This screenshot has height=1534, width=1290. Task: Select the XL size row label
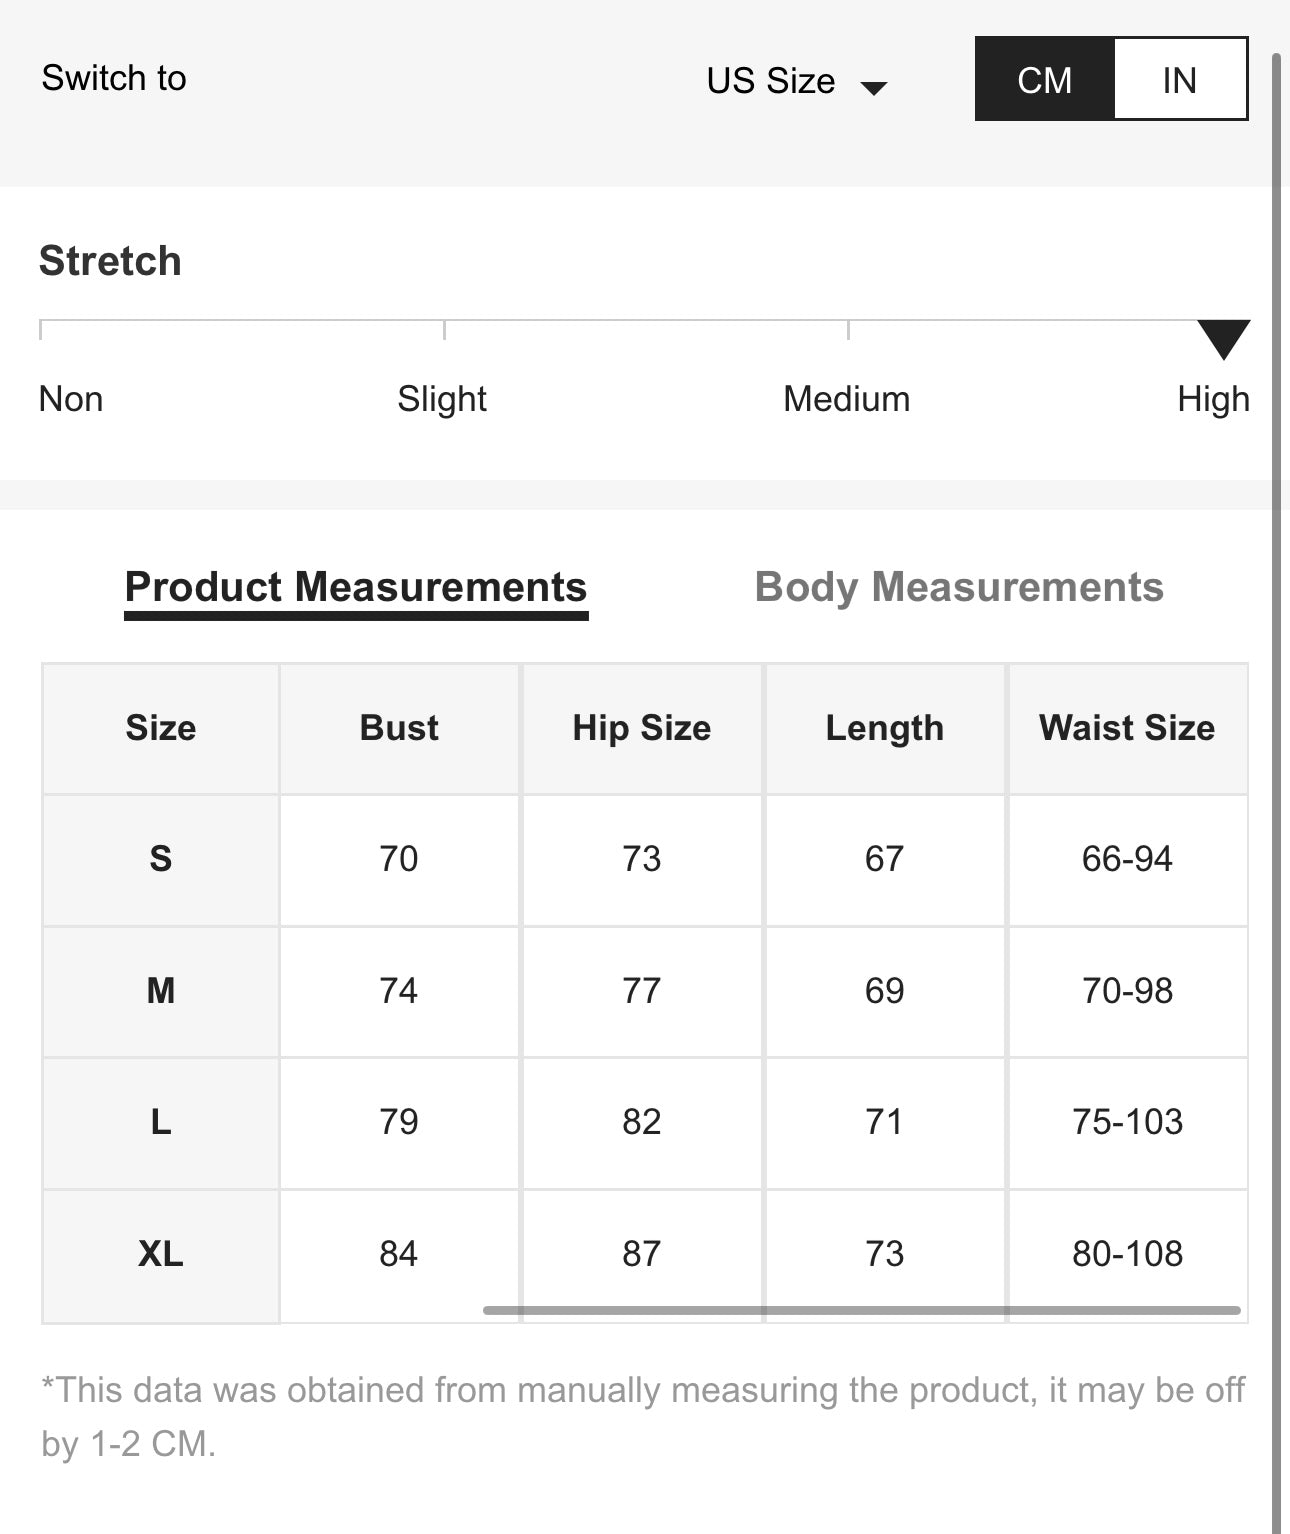tap(161, 1254)
